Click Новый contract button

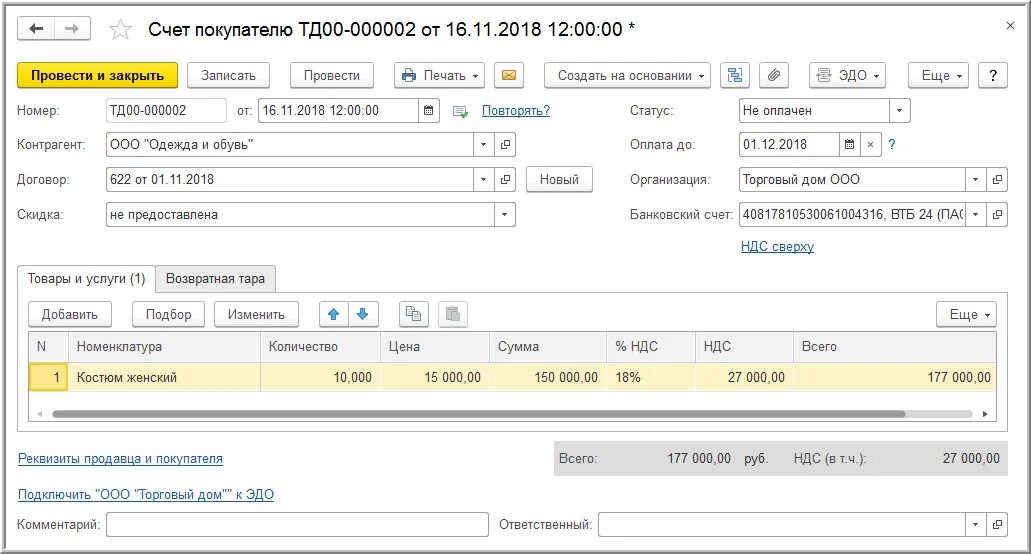pos(559,179)
